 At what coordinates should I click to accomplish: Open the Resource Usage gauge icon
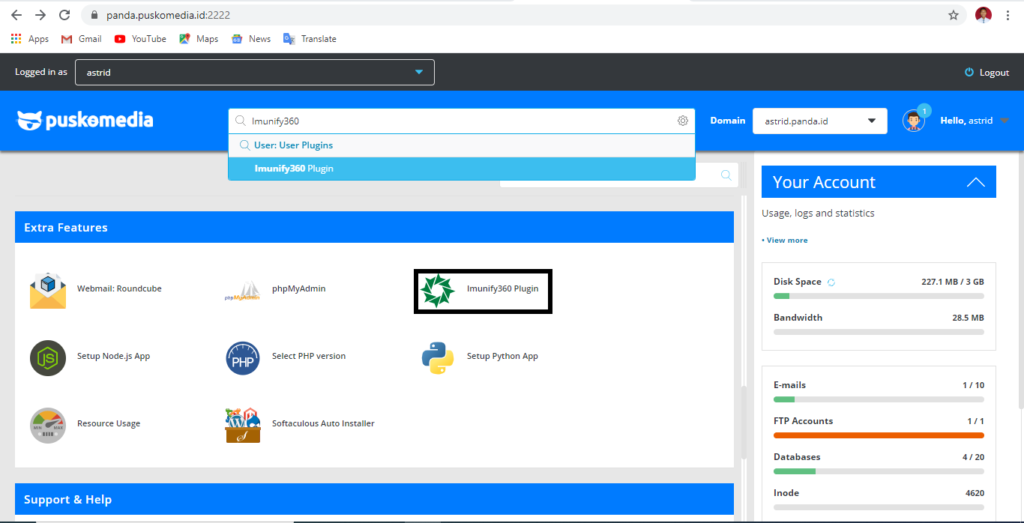click(x=47, y=424)
